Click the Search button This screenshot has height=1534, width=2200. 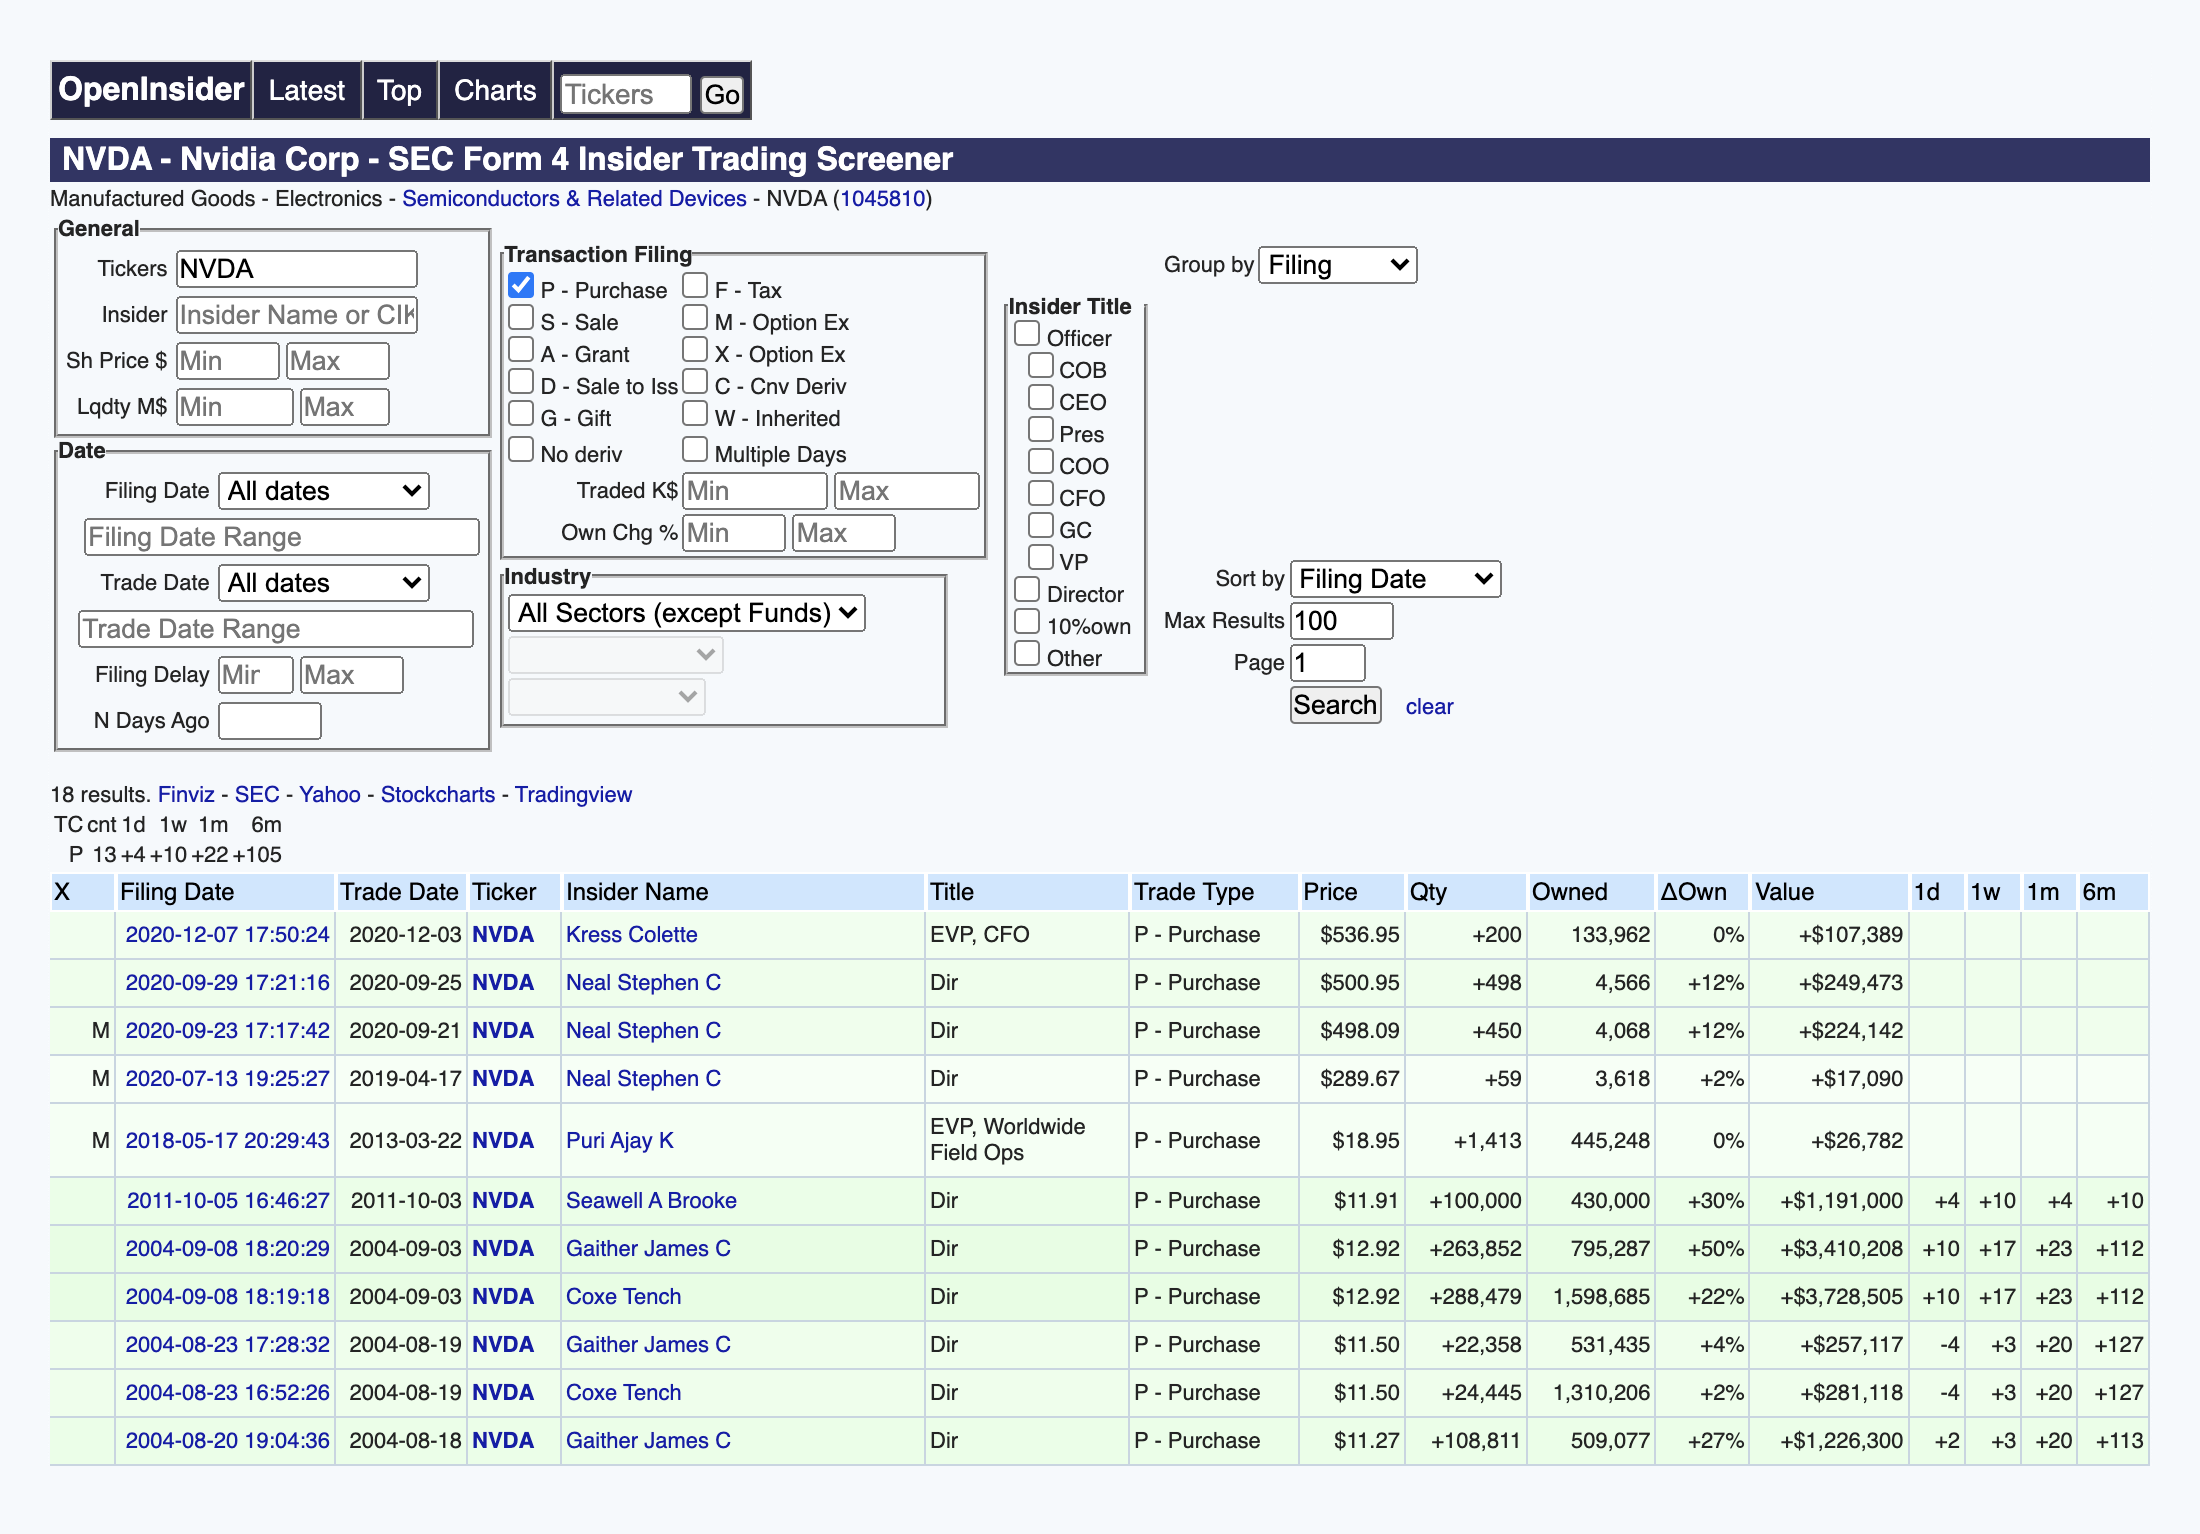pyautogui.click(x=1335, y=705)
